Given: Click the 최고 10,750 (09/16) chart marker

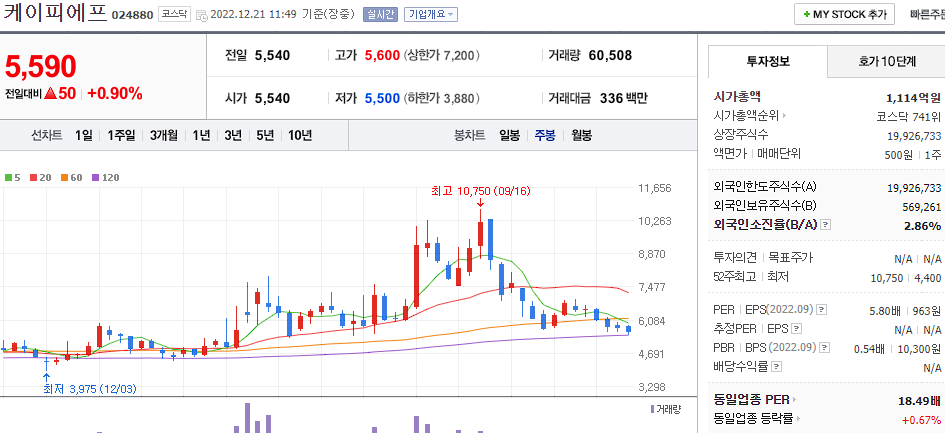Looking at the screenshot, I should click(480, 191).
